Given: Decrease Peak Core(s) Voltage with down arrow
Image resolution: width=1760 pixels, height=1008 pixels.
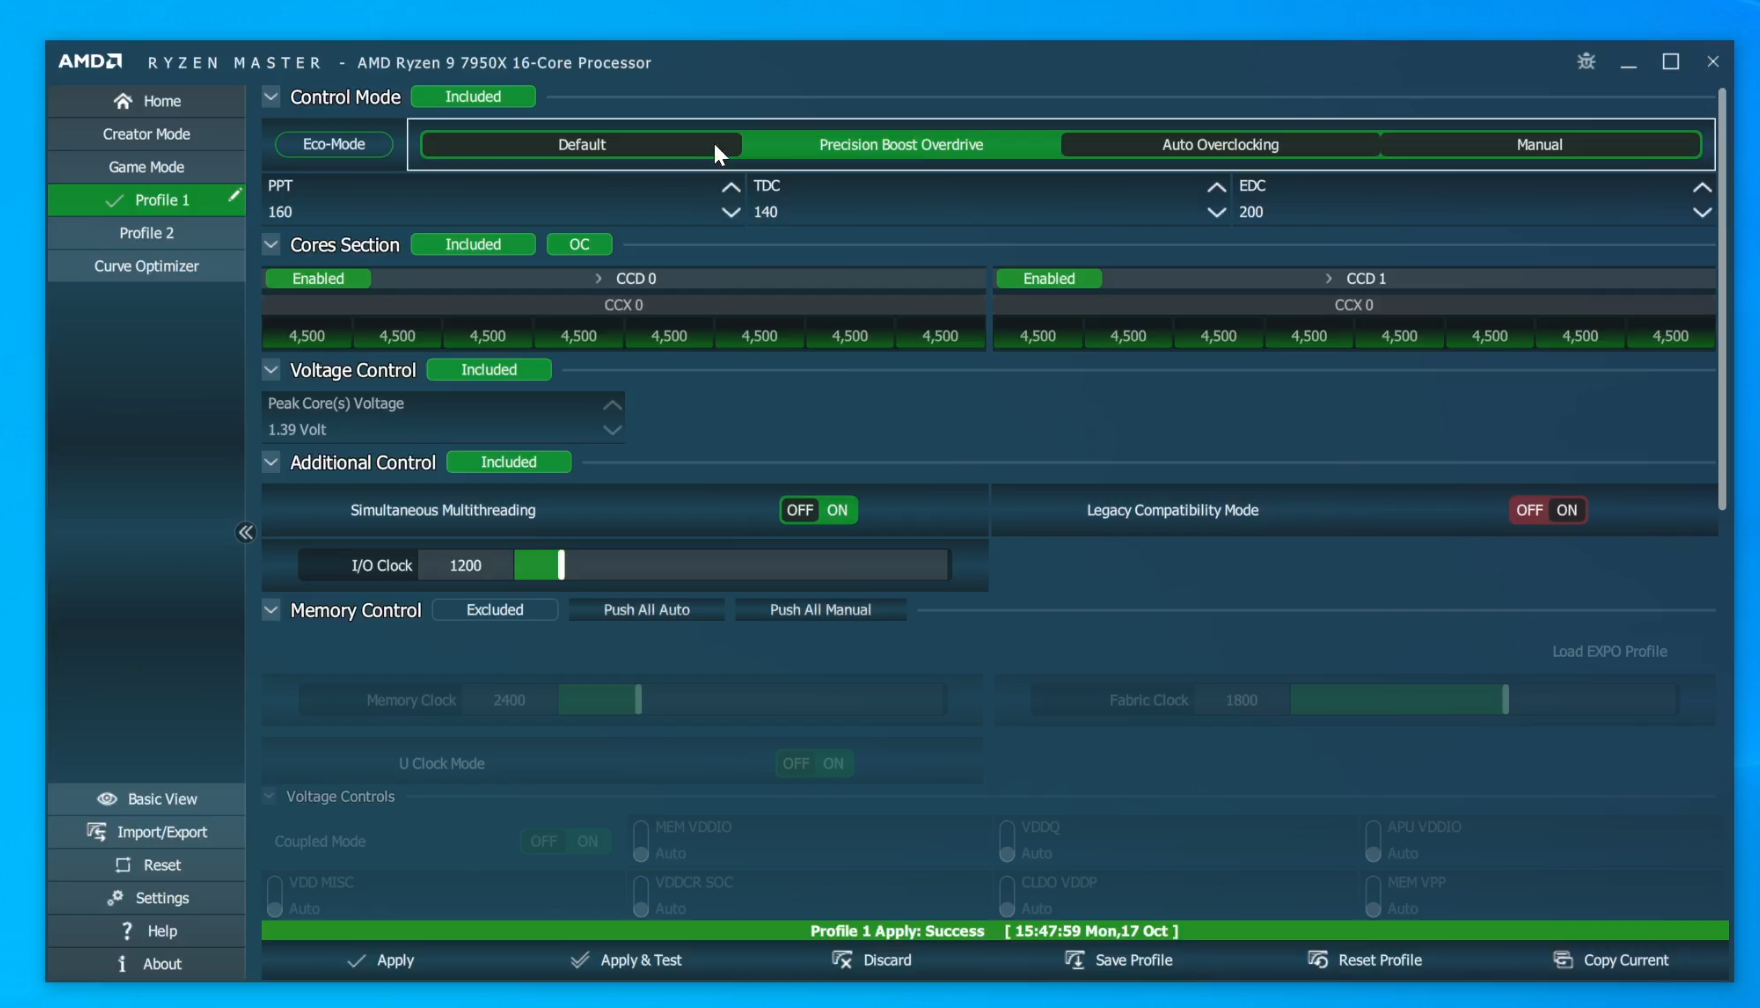Looking at the screenshot, I should pos(612,430).
